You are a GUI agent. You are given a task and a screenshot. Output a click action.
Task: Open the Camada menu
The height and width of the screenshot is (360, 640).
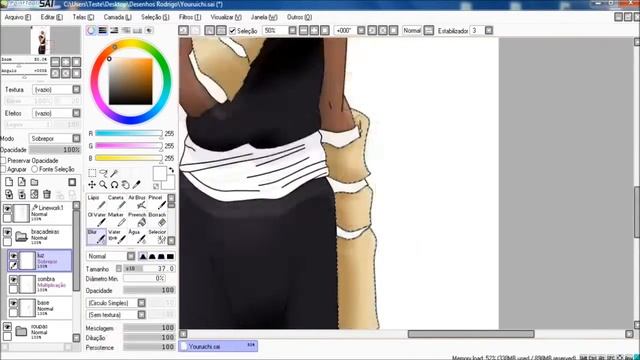pyautogui.click(x=118, y=17)
